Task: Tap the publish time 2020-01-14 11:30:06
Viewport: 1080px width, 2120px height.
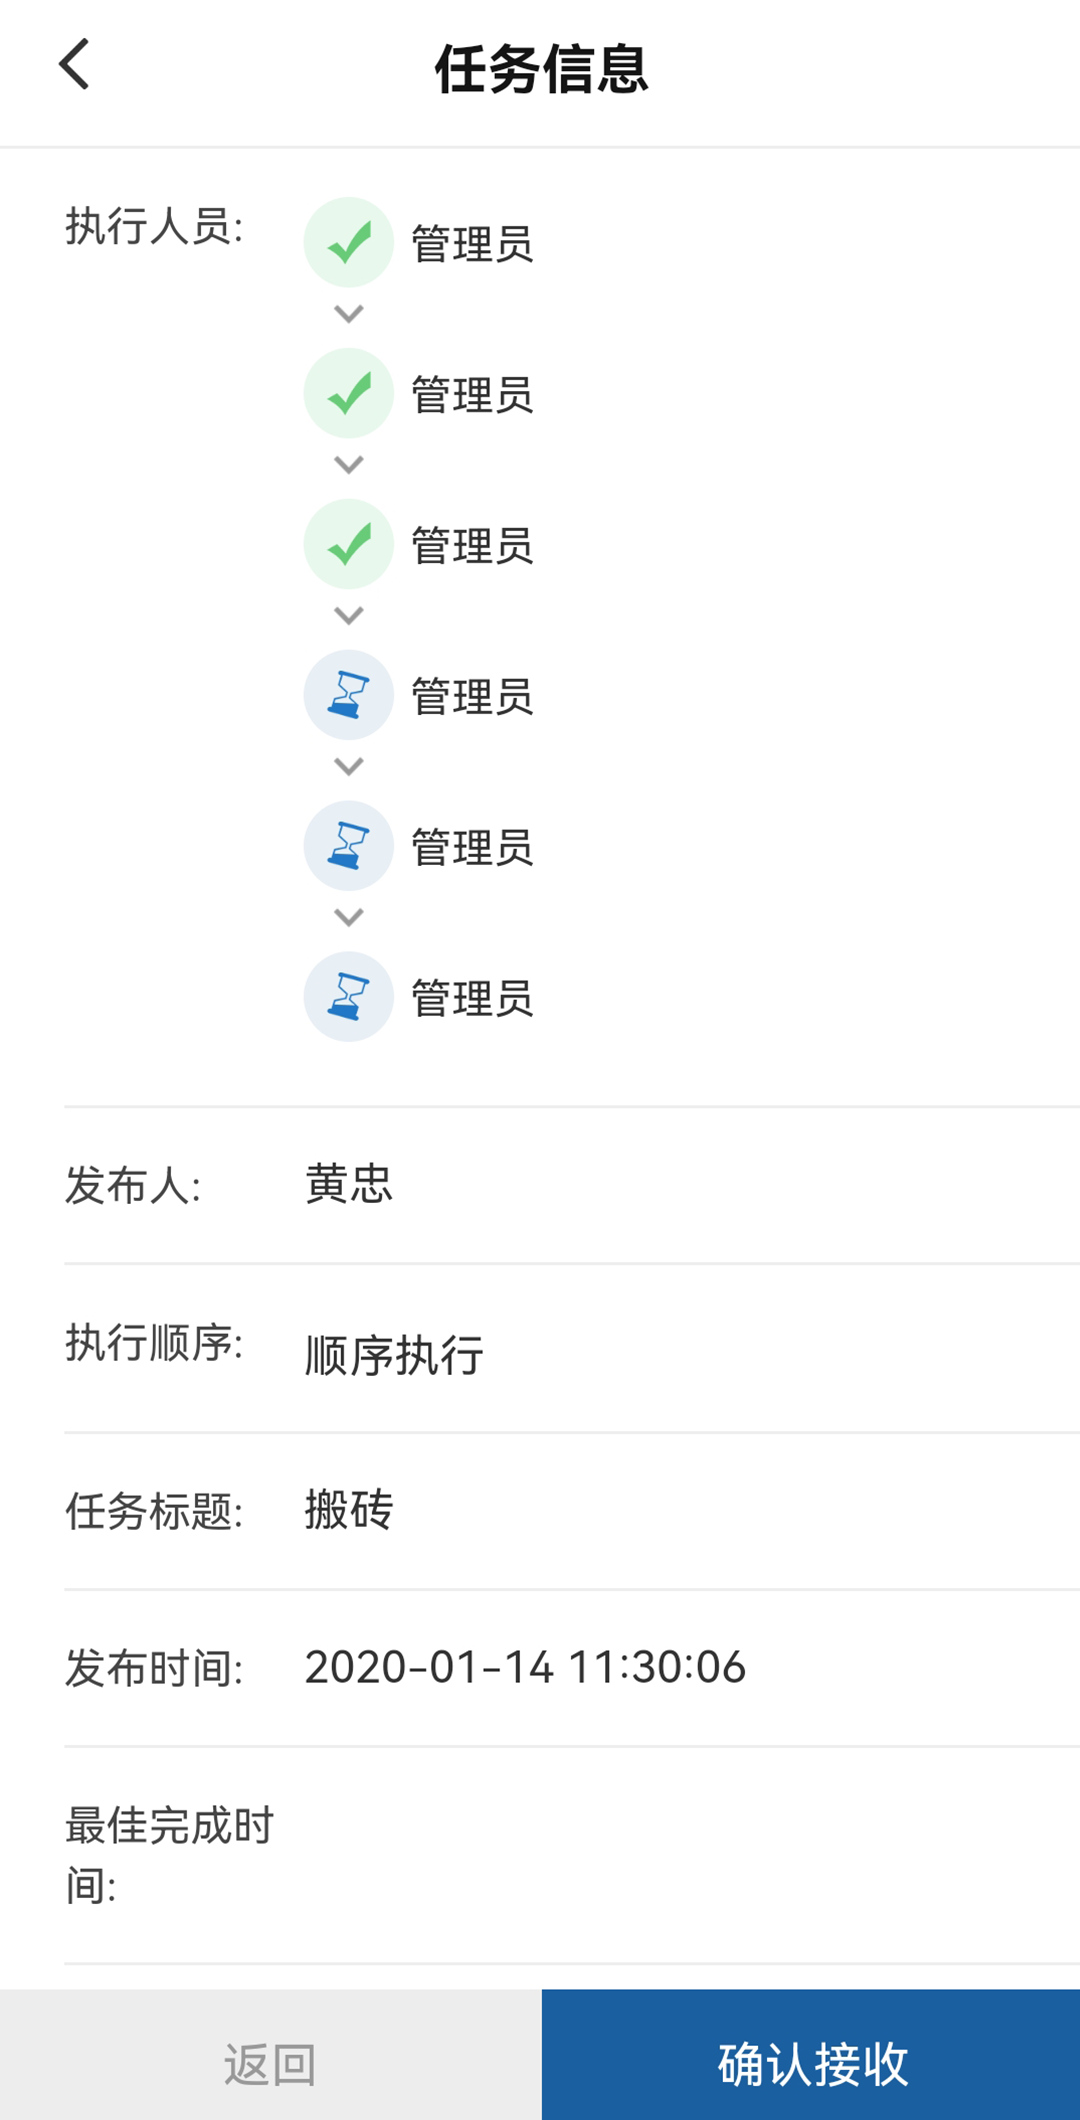Action: point(525,1668)
